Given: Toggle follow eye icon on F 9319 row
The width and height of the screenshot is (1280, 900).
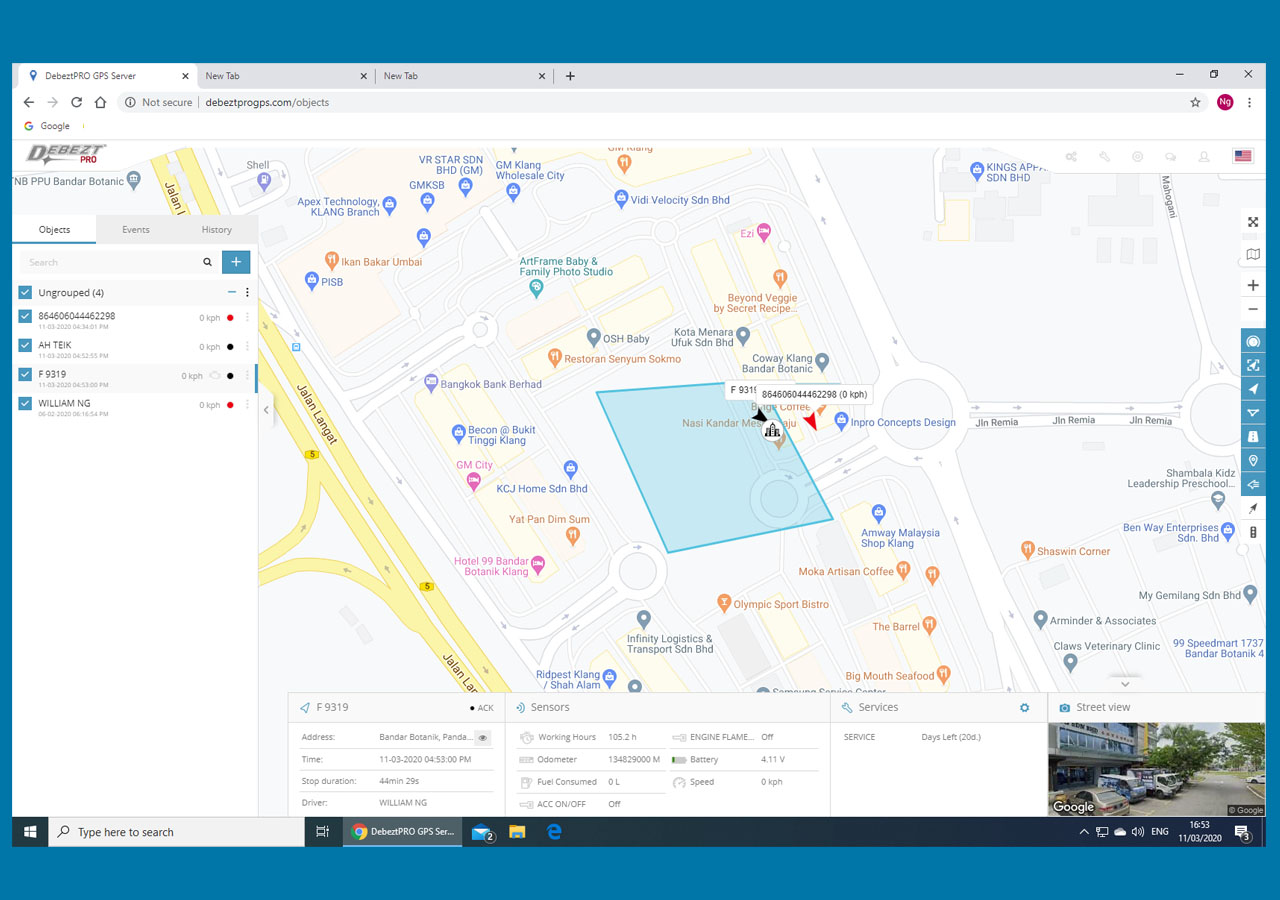Looking at the screenshot, I should pyautogui.click(x=214, y=376).
